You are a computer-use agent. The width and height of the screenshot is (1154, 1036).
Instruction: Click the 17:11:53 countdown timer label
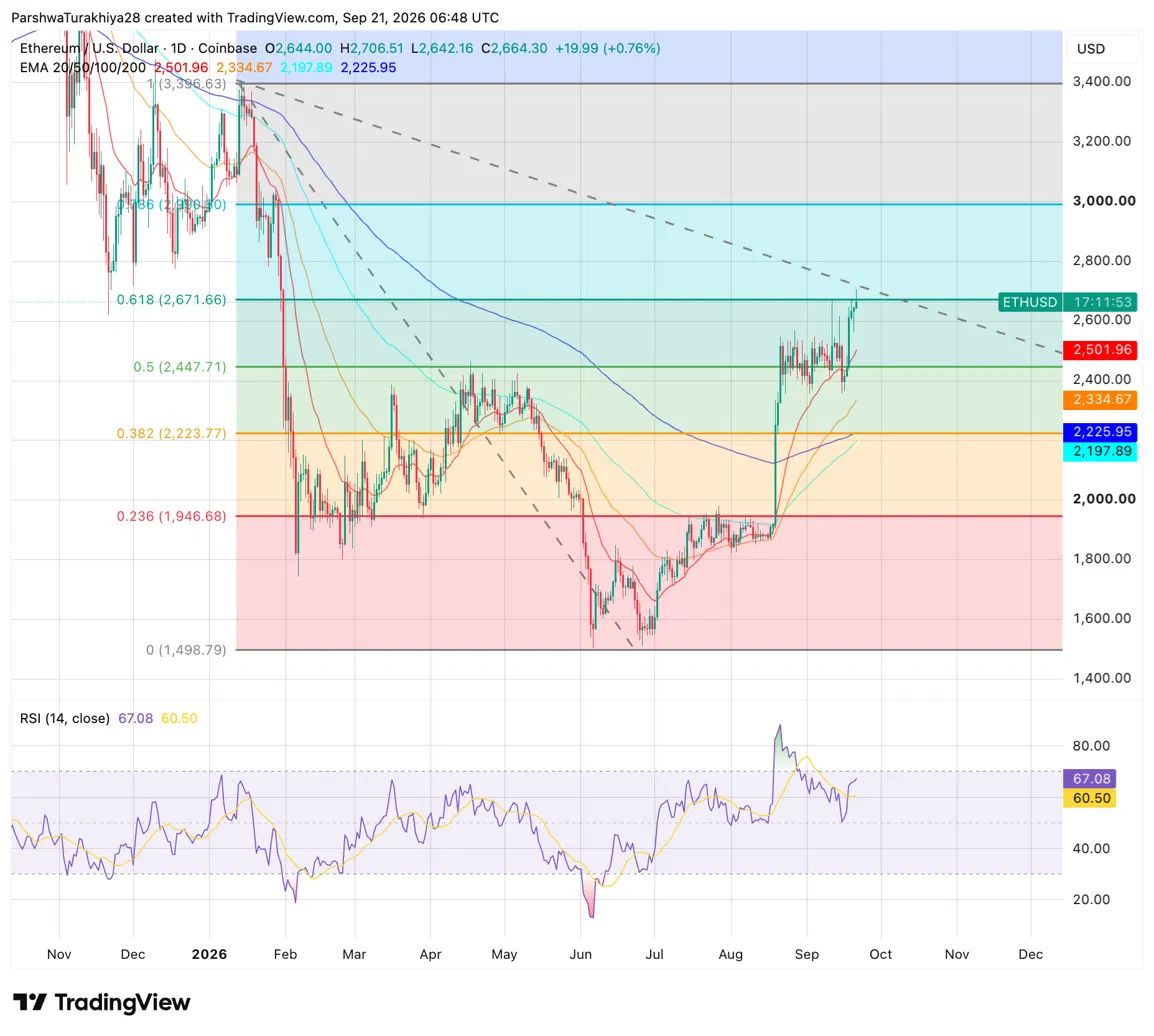click(1101, 302)
